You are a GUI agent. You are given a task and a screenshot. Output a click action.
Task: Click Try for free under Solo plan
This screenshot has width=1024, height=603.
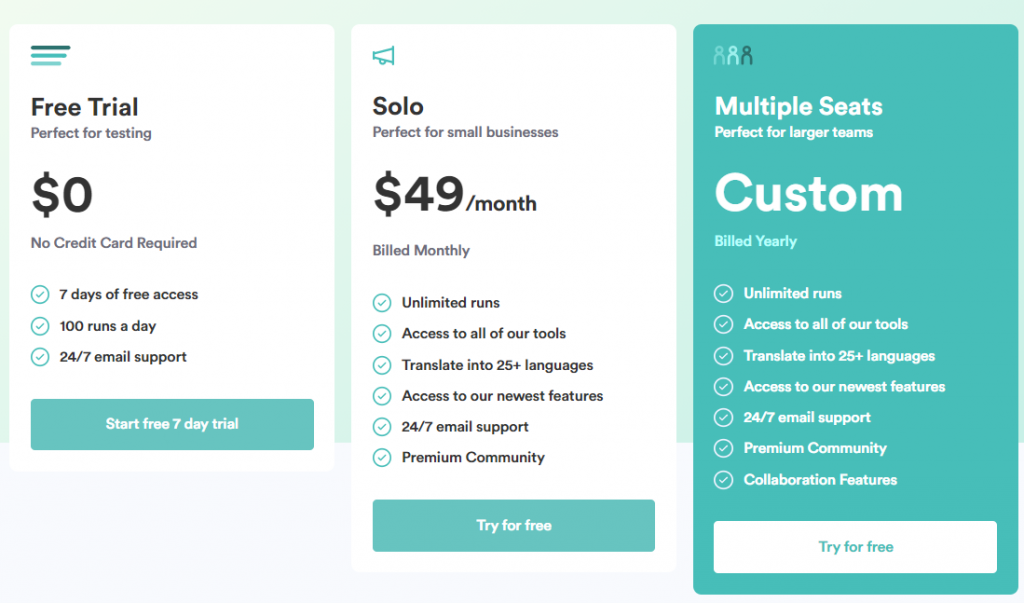[514, 525]
